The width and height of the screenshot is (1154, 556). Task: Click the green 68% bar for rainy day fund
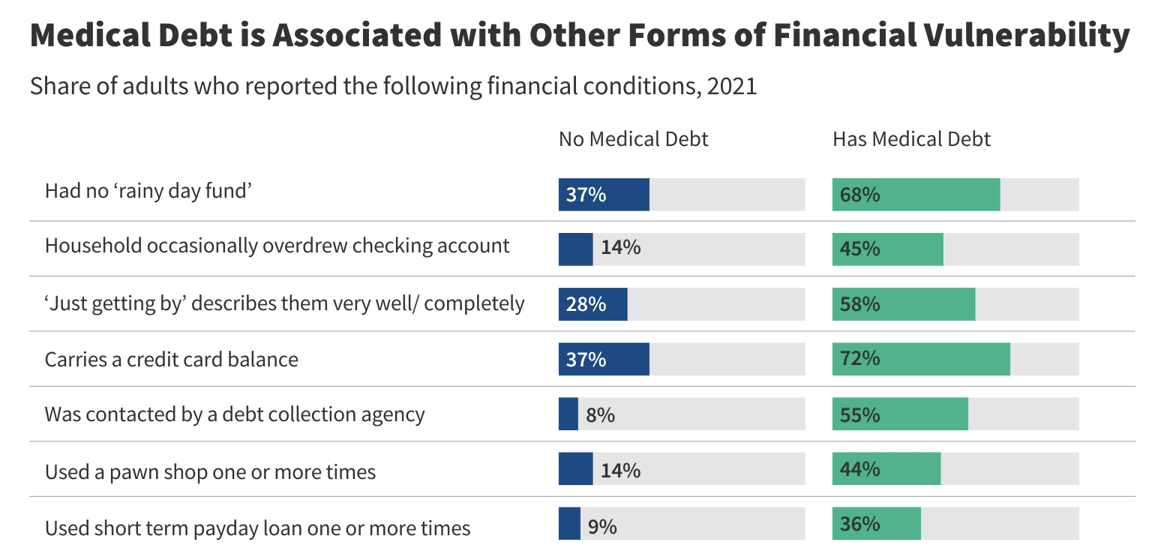[x=915, y=195]
